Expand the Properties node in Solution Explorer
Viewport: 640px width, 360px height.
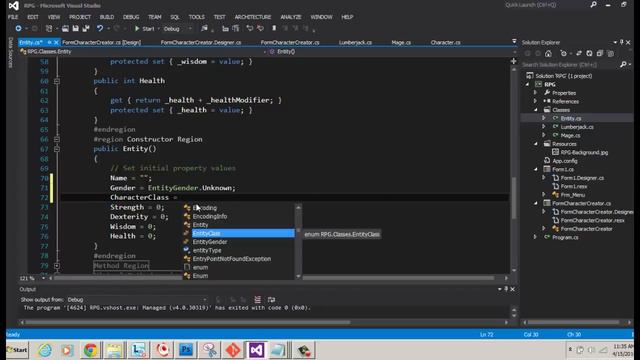[x=536, y=93]
